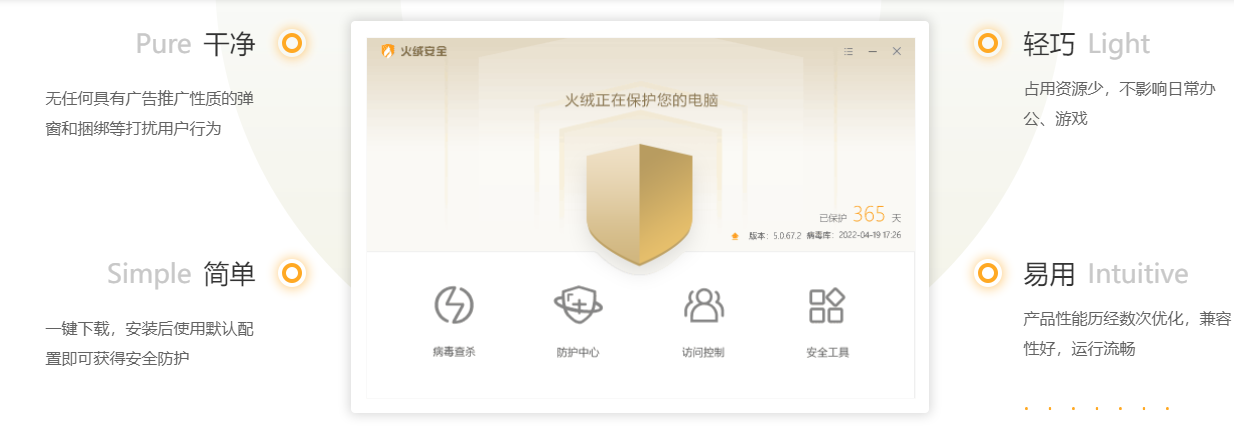Open the 防护中心 protection center icon
This screenshot has height=429, width=1234.
pos(578,305)
